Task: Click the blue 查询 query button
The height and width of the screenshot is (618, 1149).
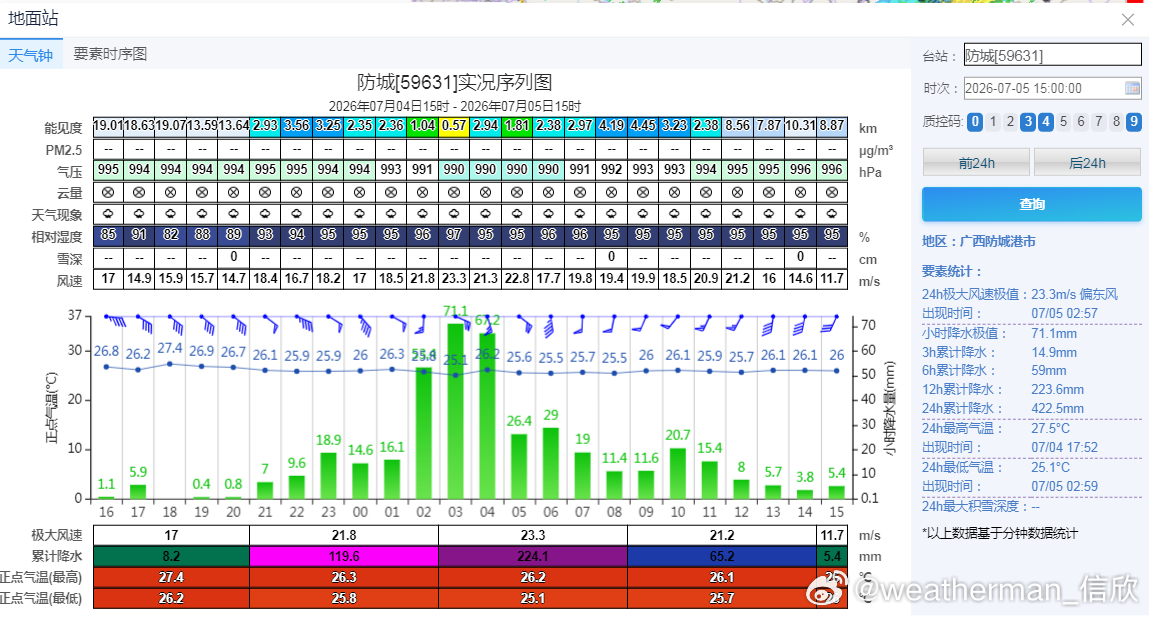Action: pyautogui.click(x=1032, y=204)
